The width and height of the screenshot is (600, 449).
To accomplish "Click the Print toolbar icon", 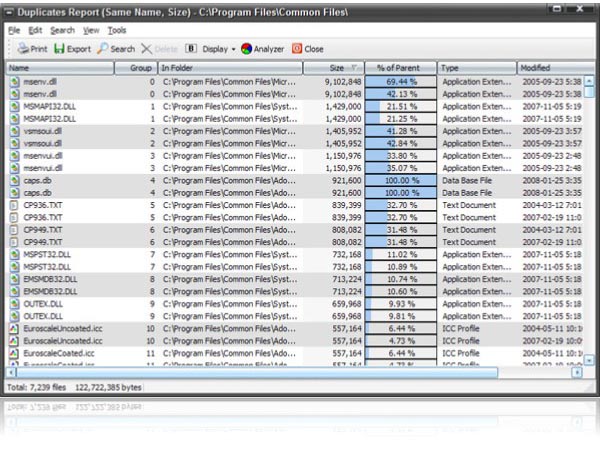I will (22, 48).
